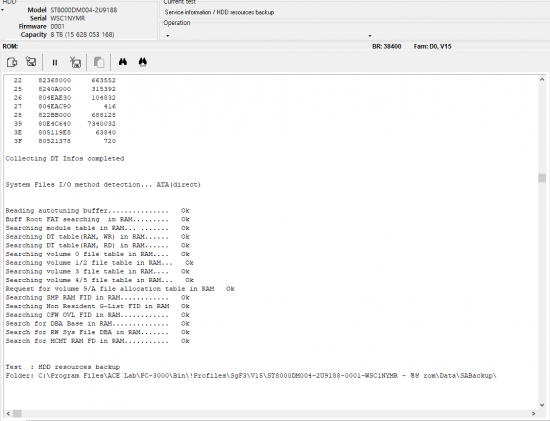550x421 pixels.
Task: Click the find next binoculars icon
Action: click(142, 62)
